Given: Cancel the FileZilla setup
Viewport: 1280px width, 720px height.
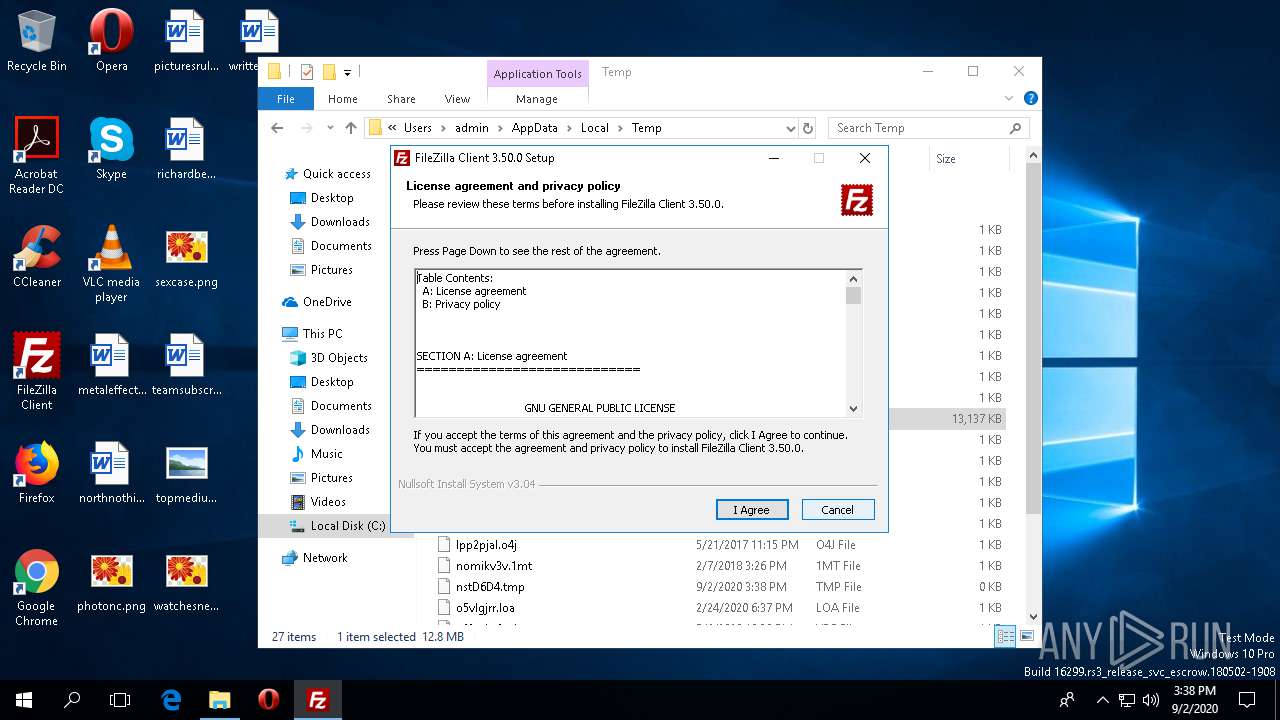Looking at the screenshot, I should coord(838,510).
